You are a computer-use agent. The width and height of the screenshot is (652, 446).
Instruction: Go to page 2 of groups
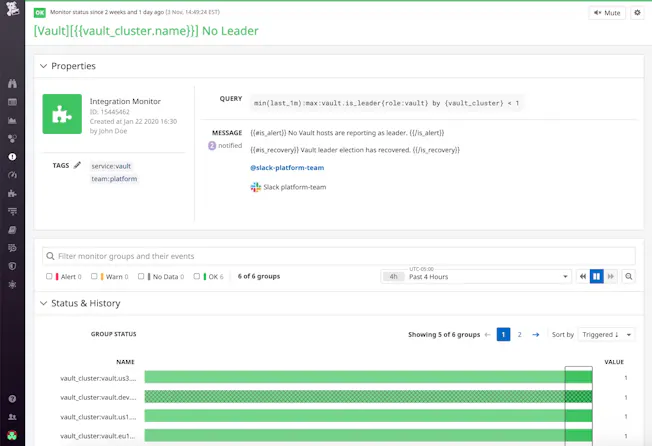tap(519, 335)
